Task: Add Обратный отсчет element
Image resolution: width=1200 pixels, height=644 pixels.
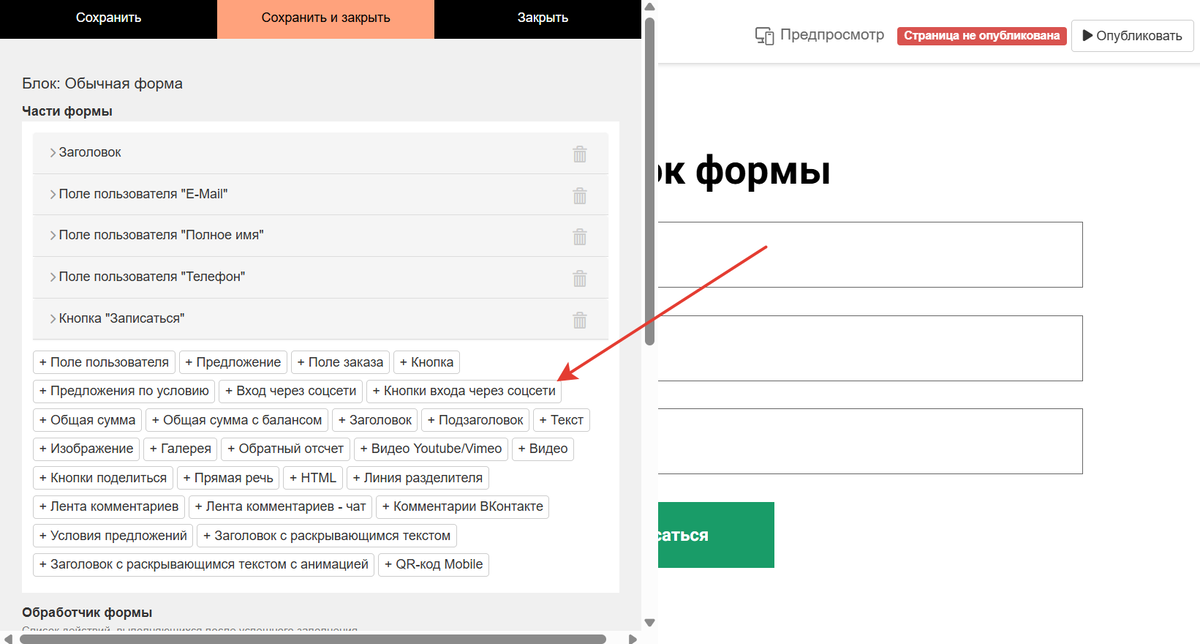Action: click(x=285, y=449)
